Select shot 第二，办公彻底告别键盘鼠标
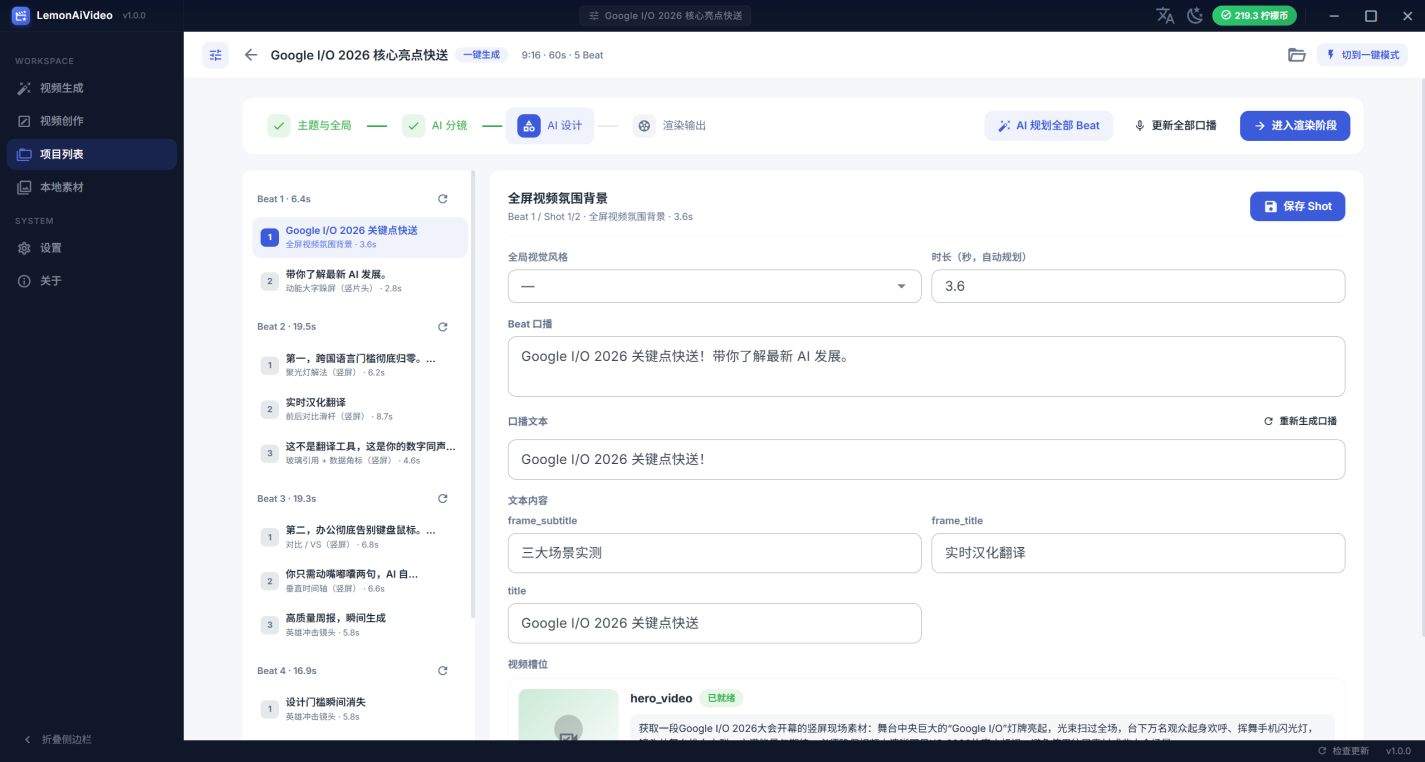1425x762 pixels. point(359,537)
